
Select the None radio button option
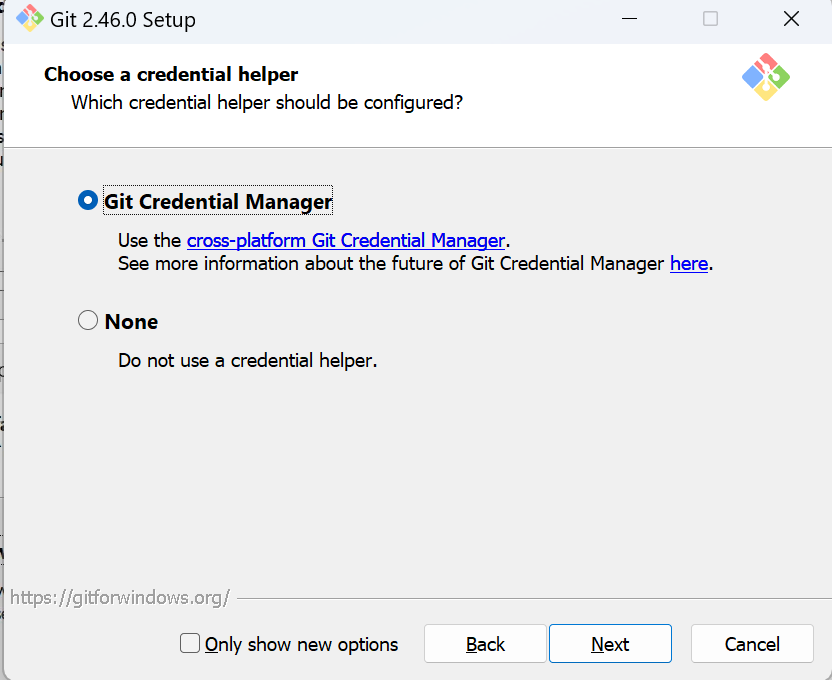click(x=88, y=320)
